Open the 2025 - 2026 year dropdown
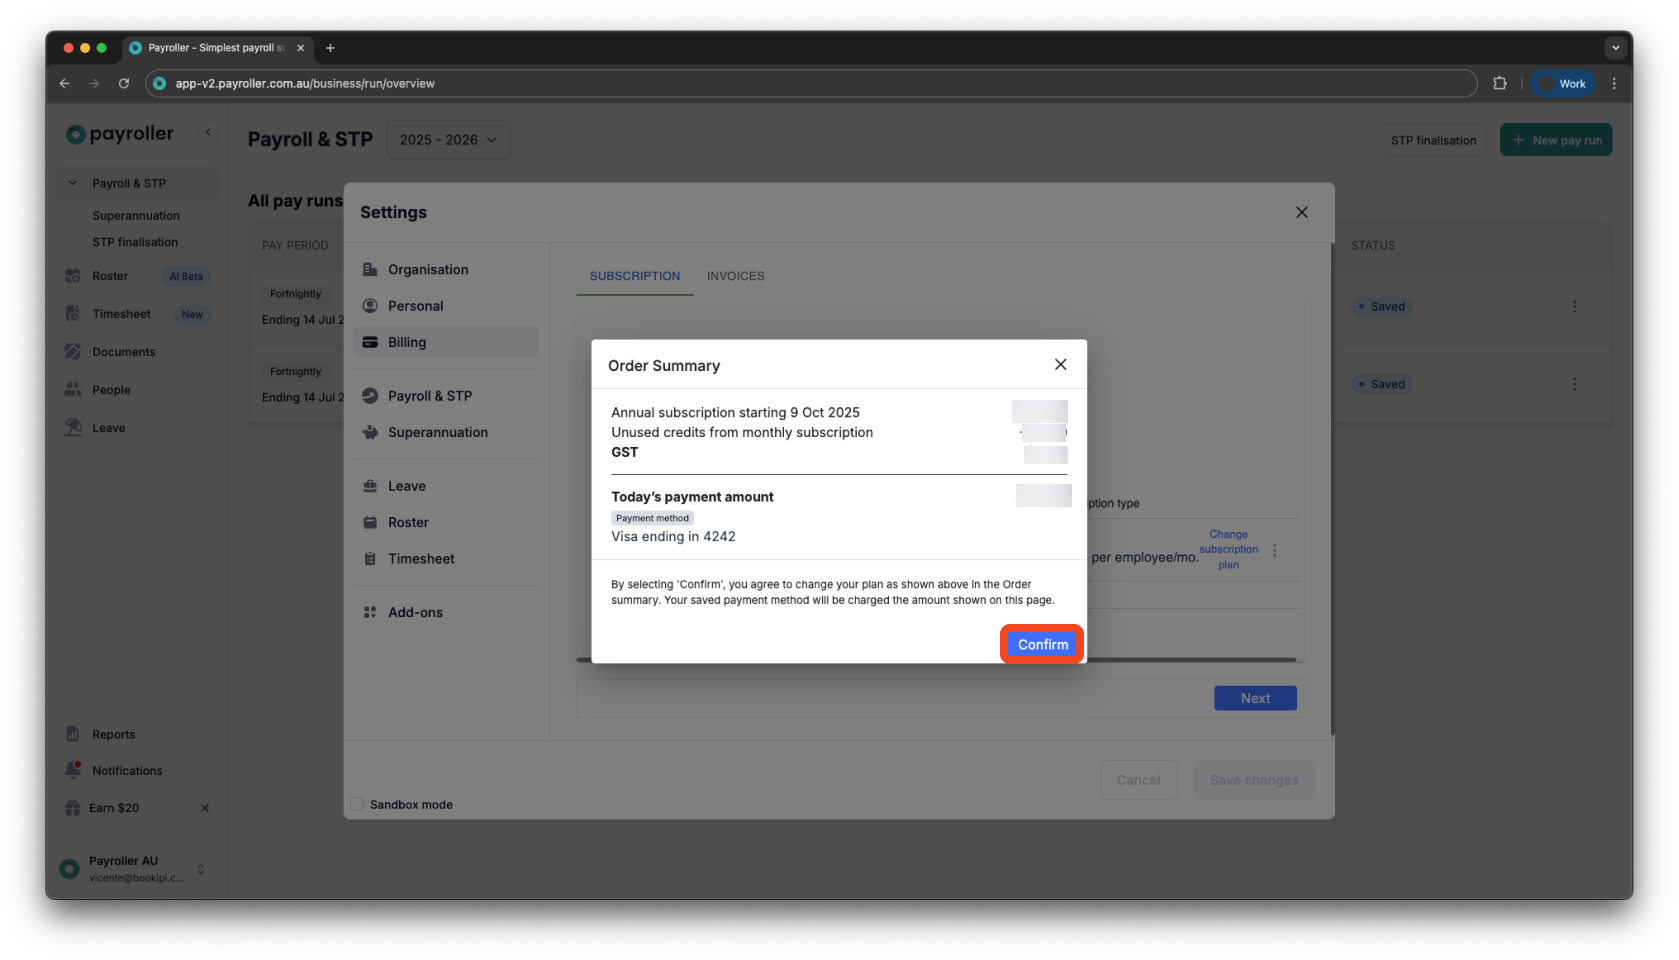 coord(447,139)
